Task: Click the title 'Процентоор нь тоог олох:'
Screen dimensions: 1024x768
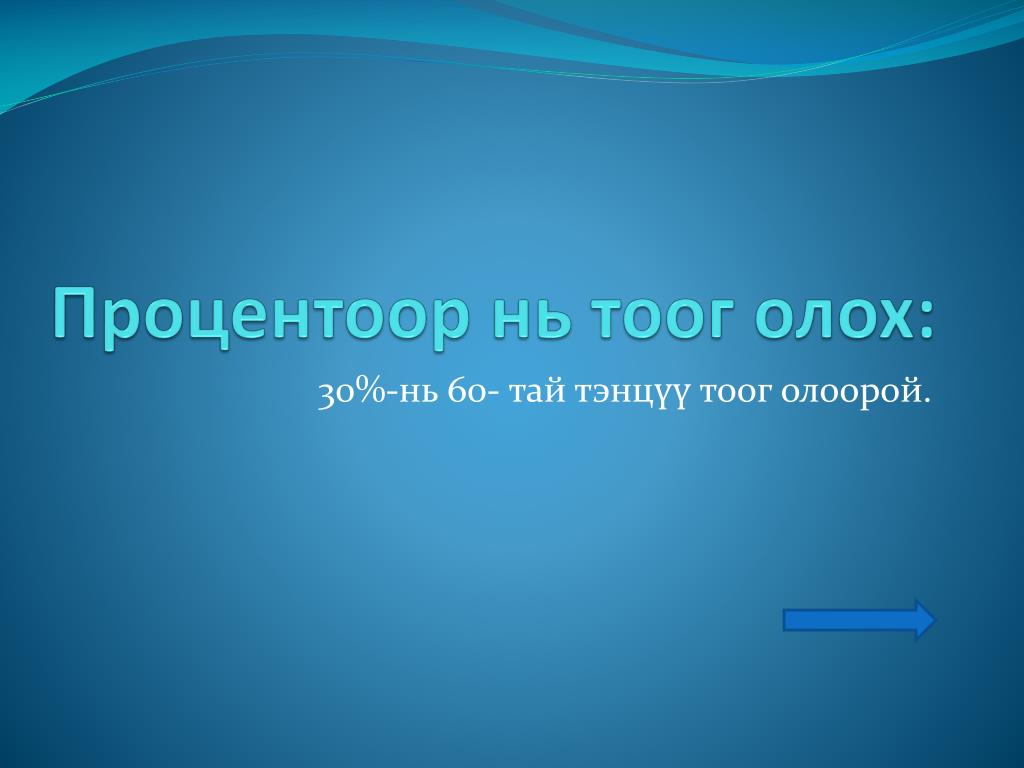Action: pos(494,318)
